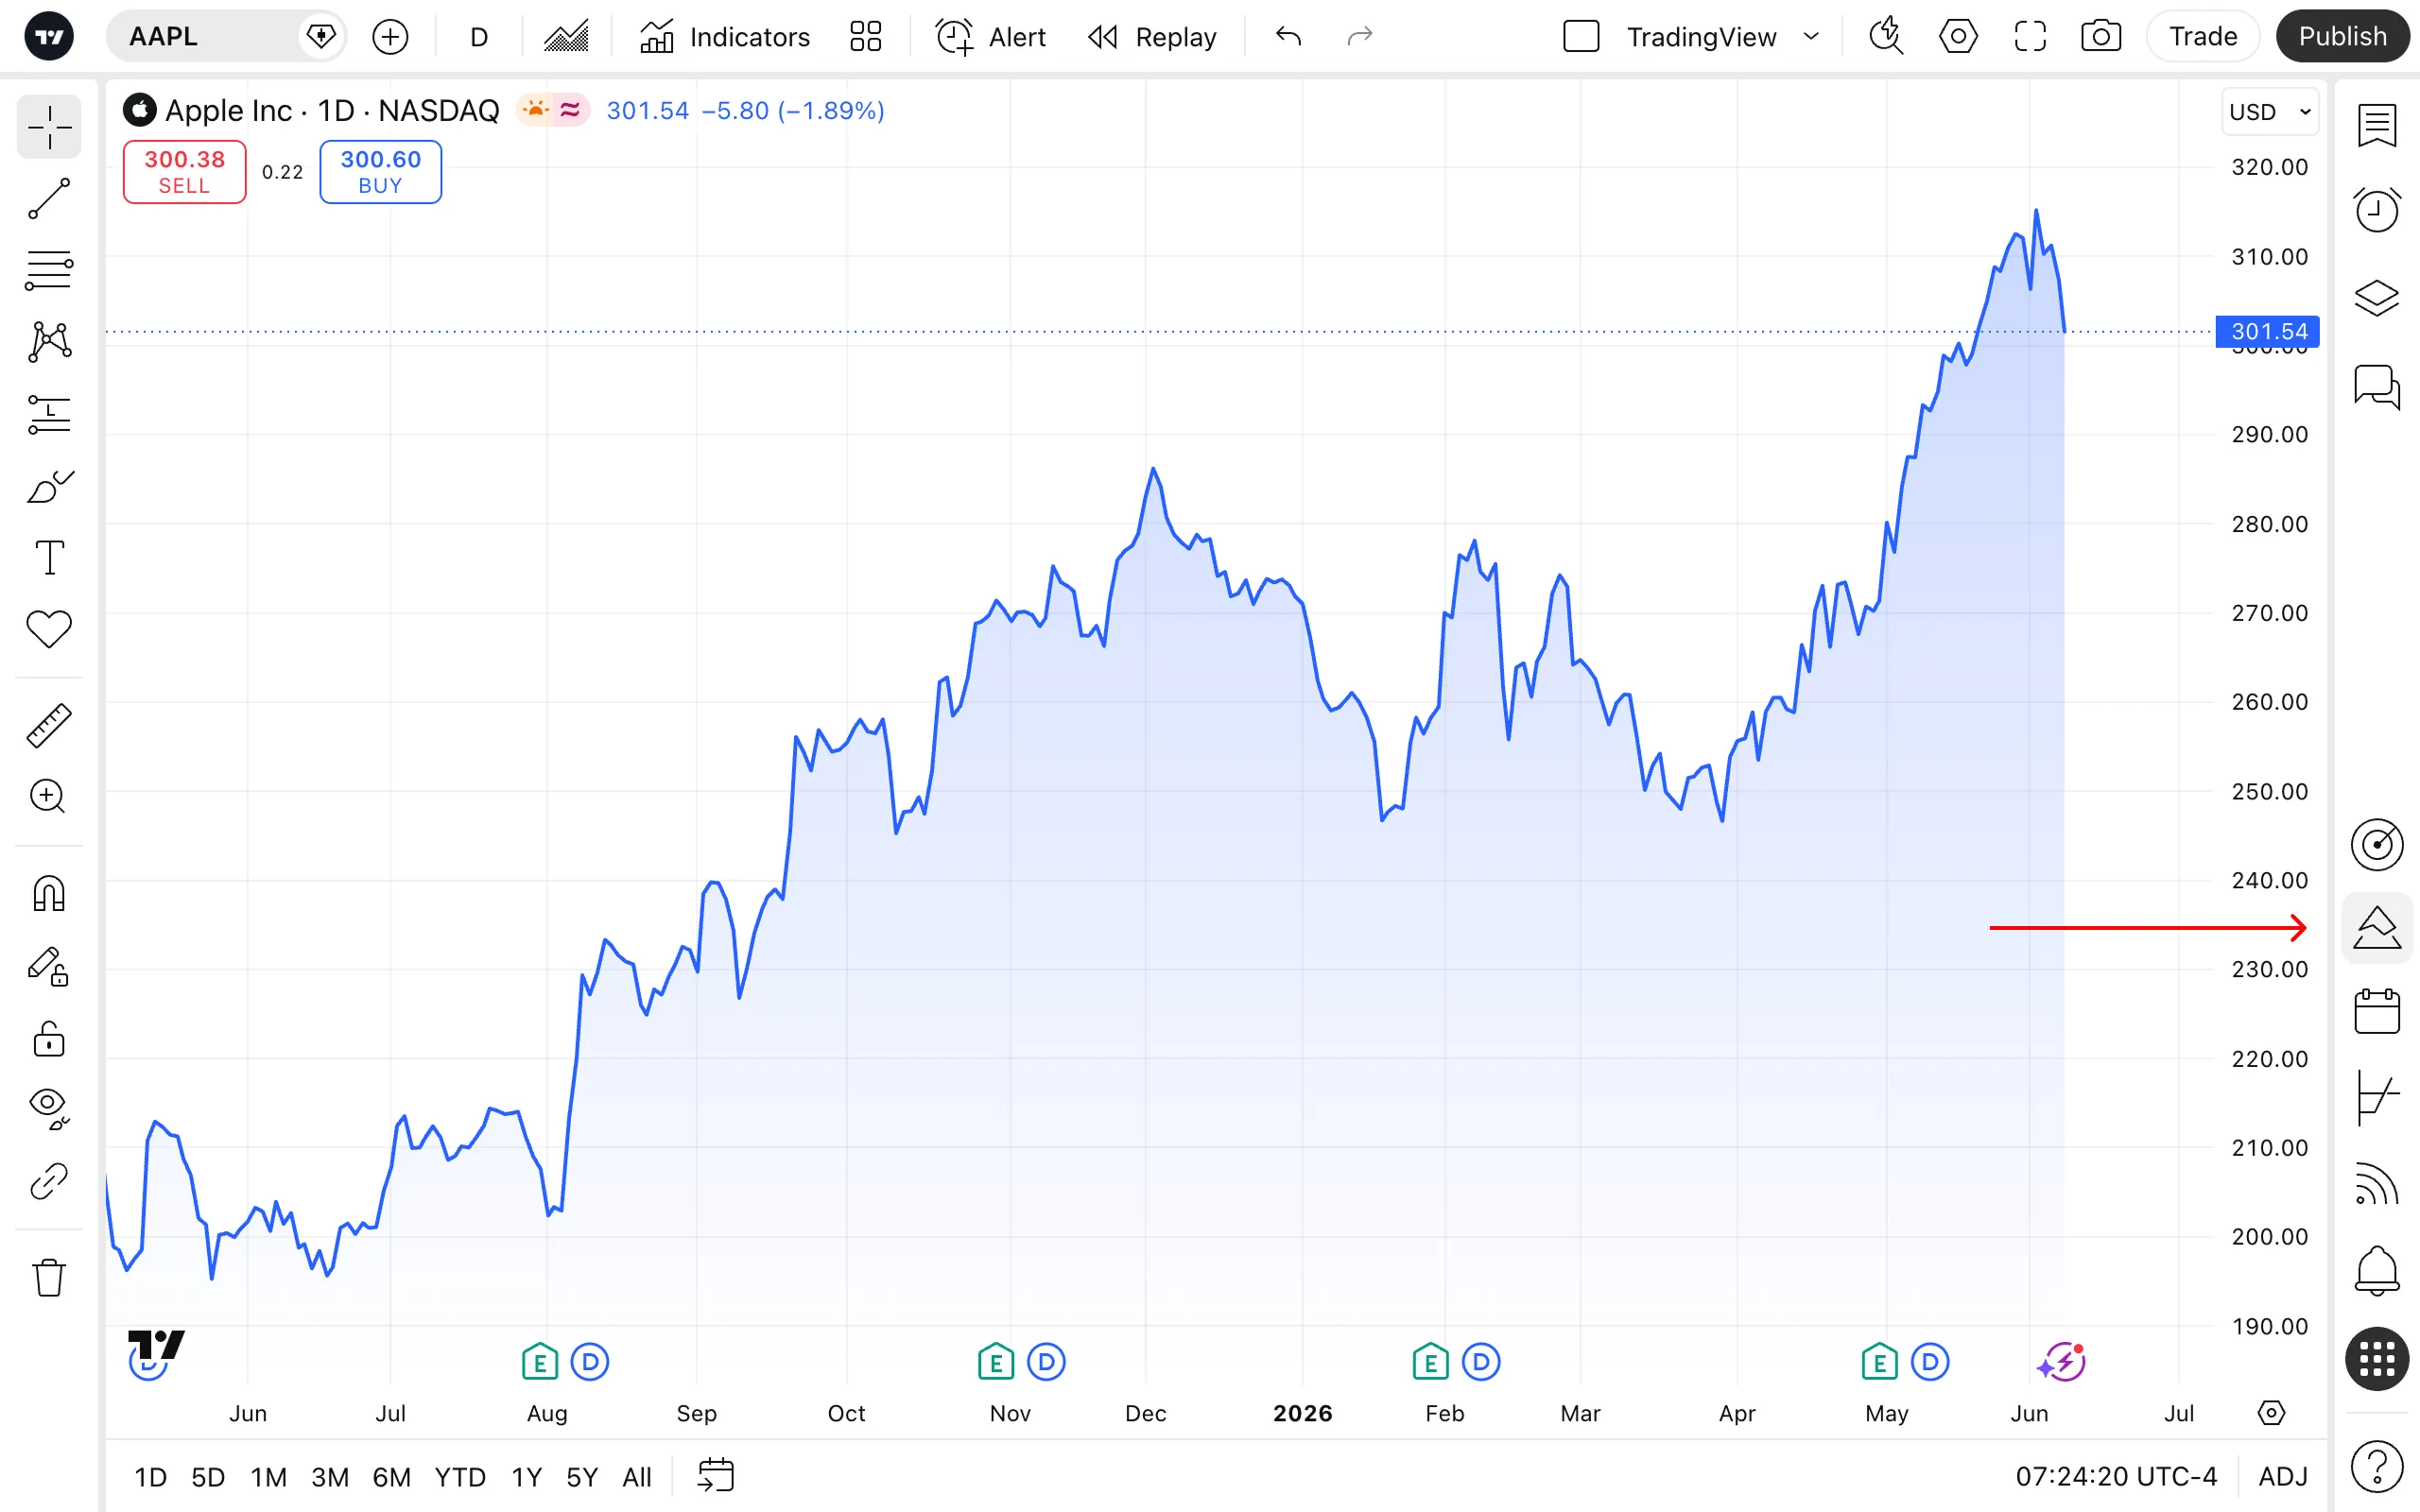Image resolution: width=2420 pixels, height=1512 pixels.
Task: Toggle stay in drawing mode
Action: tap(49, 966)
